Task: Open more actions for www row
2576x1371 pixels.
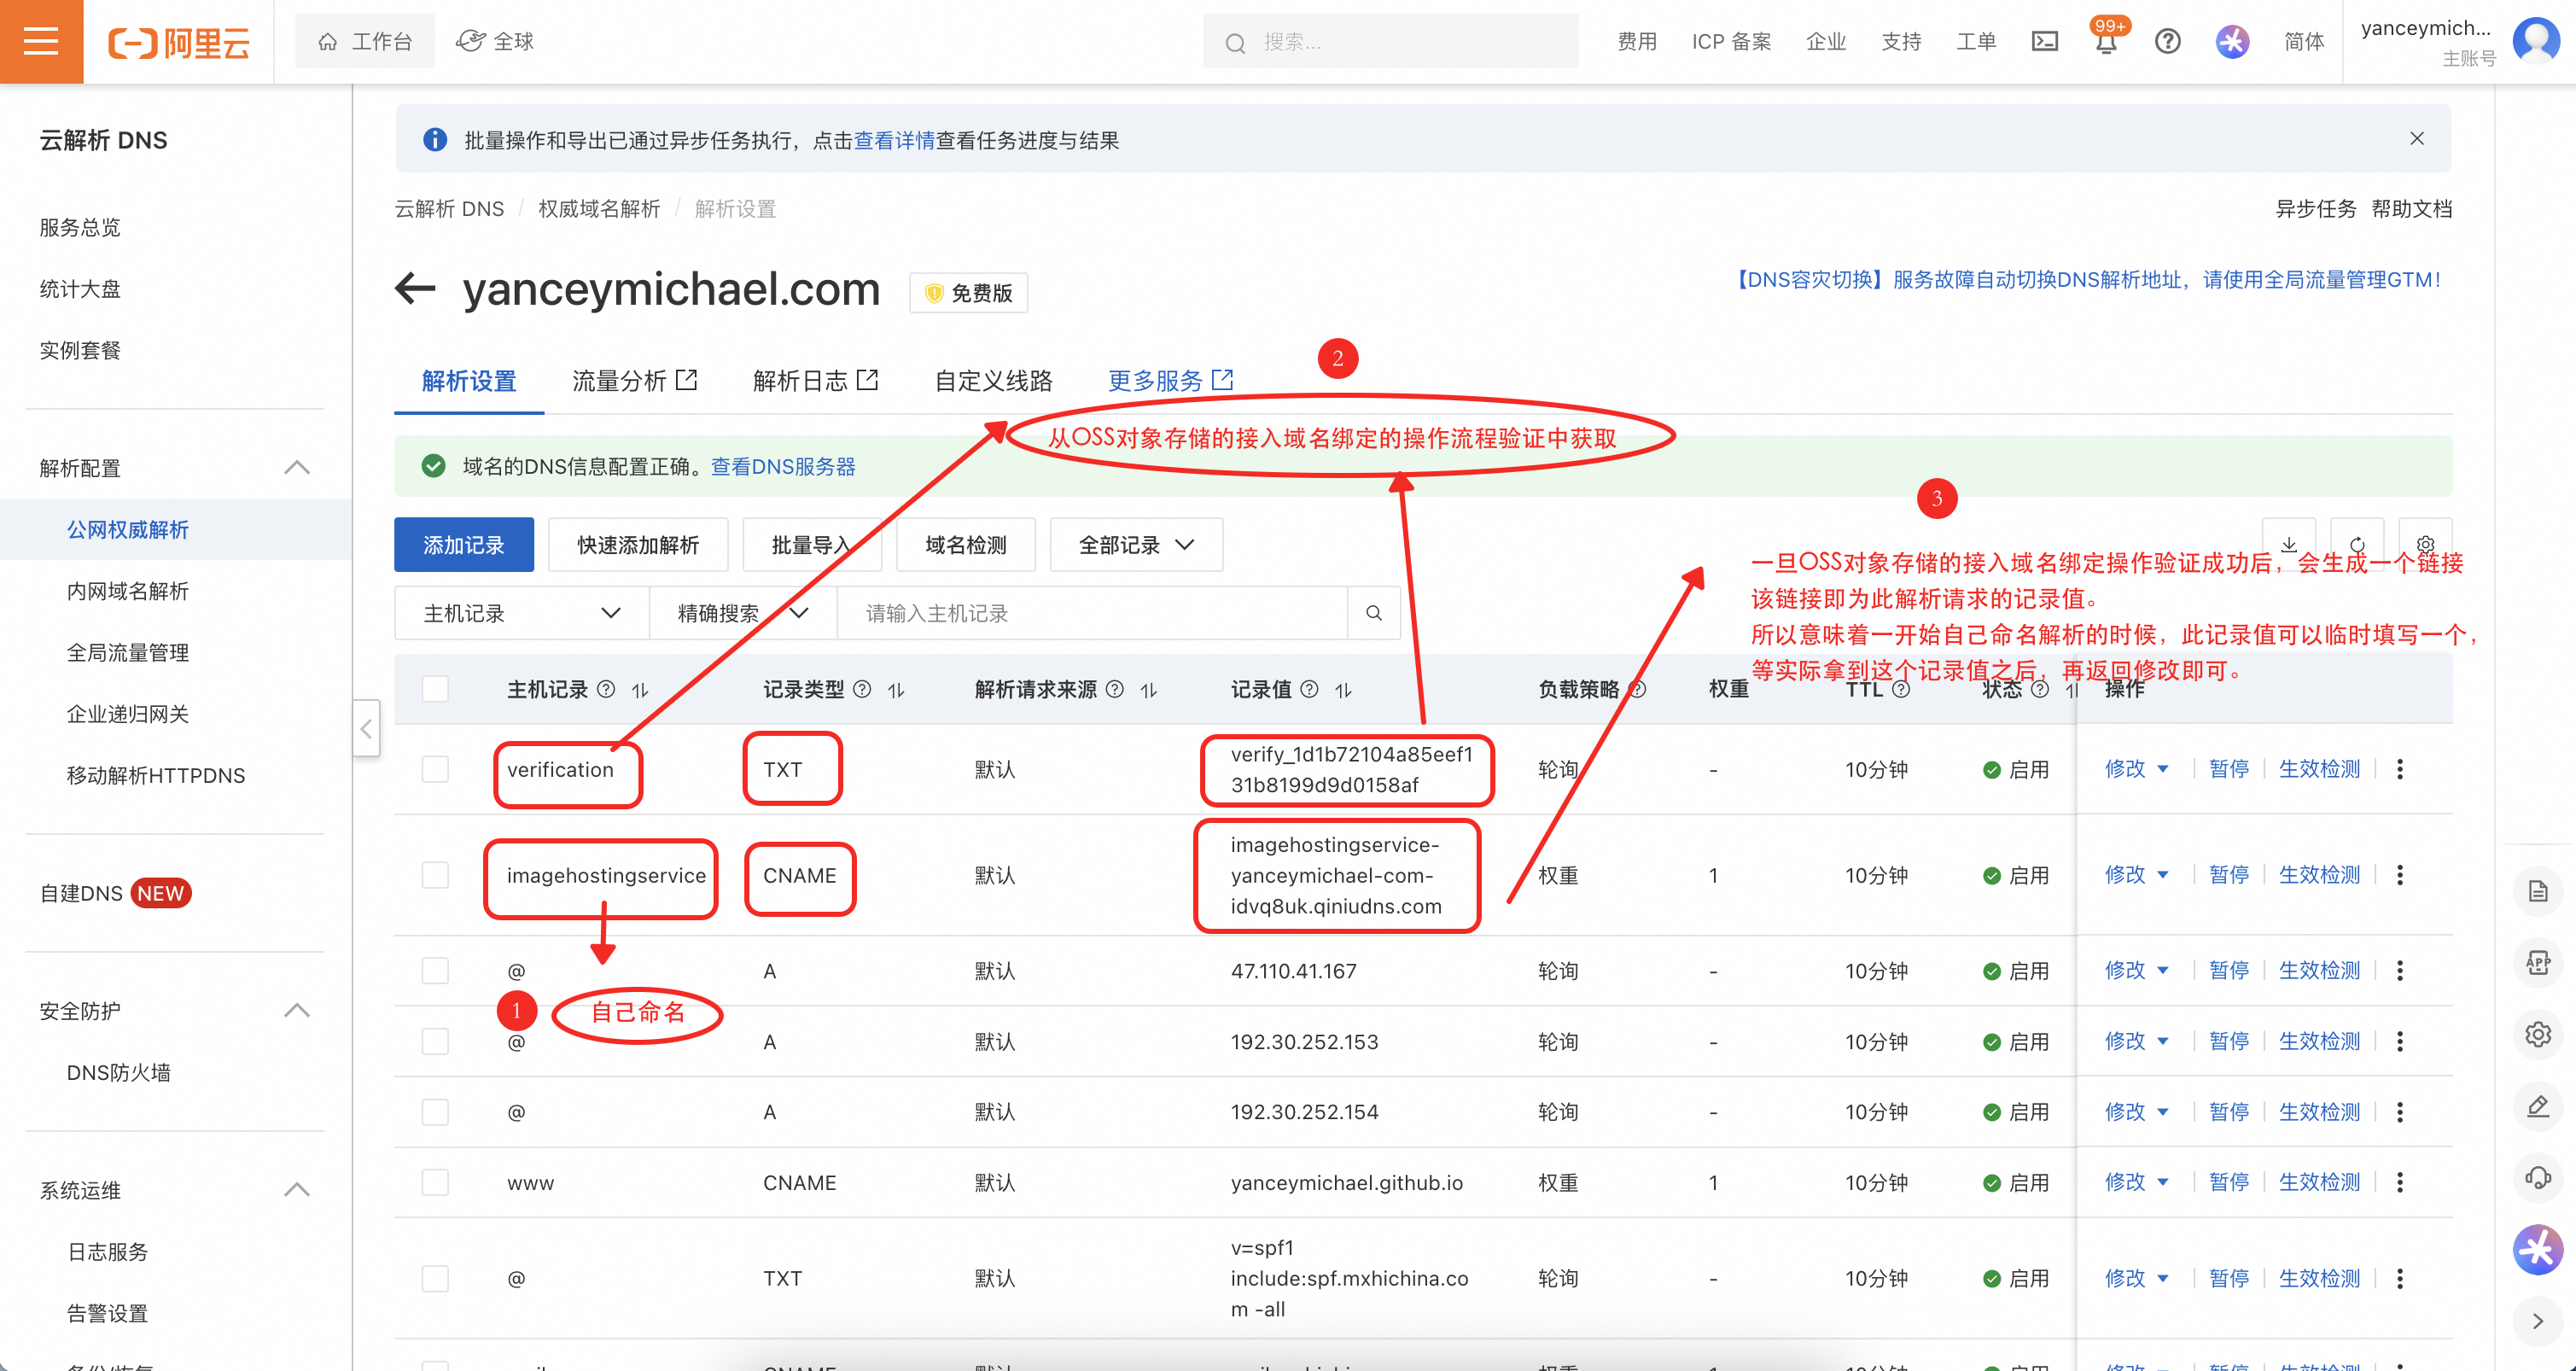Action: pos(2400,1182)
